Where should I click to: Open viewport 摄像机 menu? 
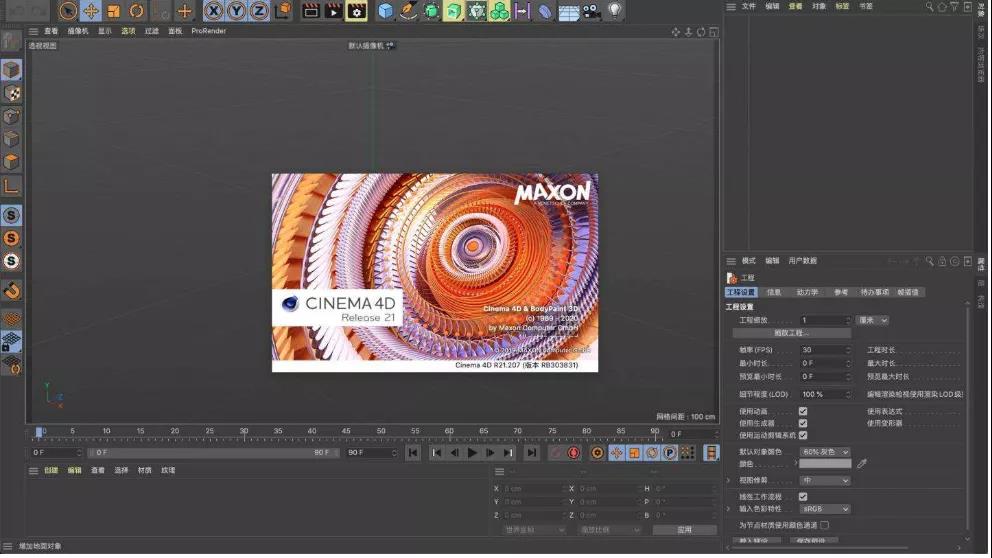[x=78, y=31]
